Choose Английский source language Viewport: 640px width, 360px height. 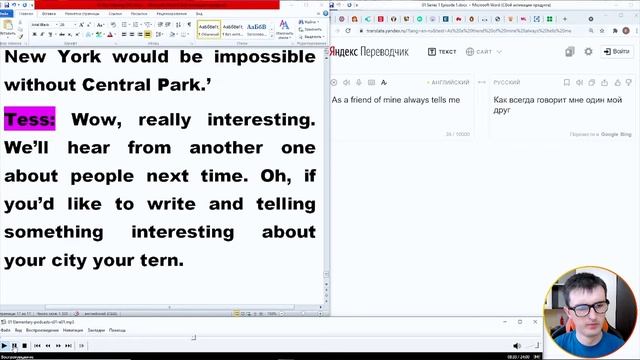tap(450, 82)
